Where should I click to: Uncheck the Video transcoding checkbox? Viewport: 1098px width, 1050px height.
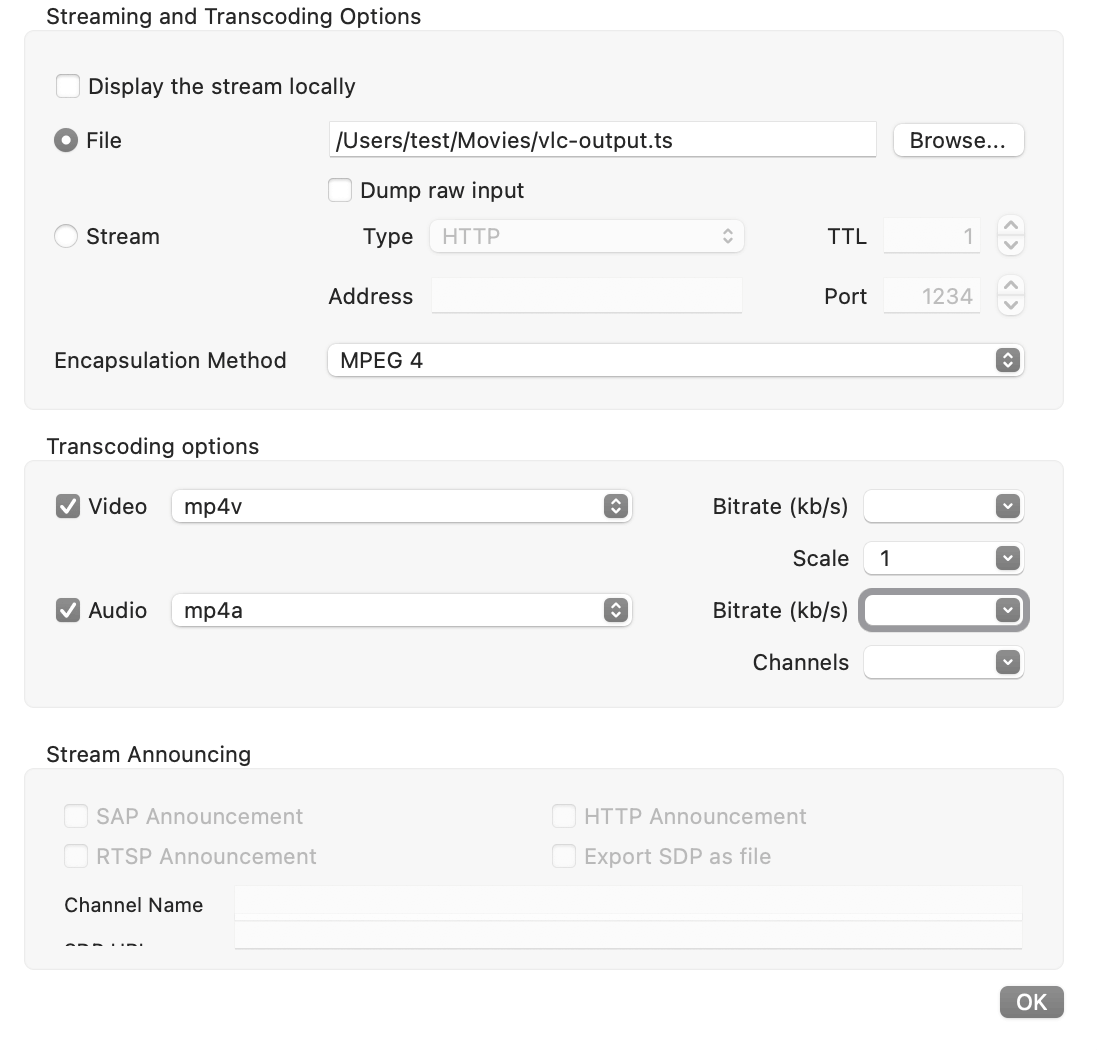tap(68, 507)
